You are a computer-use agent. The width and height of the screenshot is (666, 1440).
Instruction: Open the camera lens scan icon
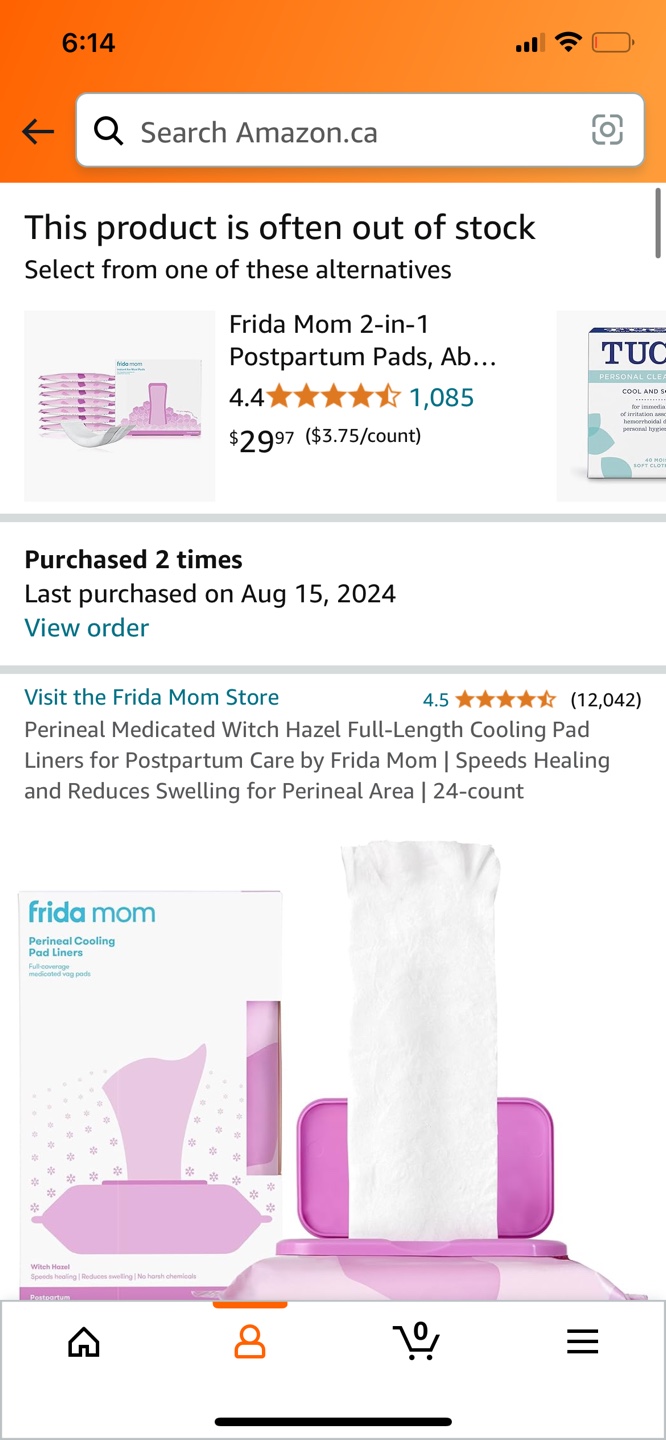(607, 130)
